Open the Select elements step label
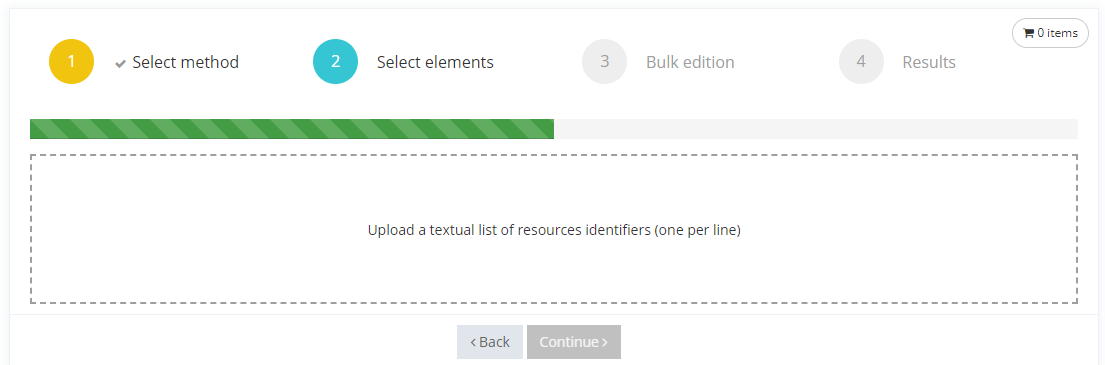 click(435, 62)
